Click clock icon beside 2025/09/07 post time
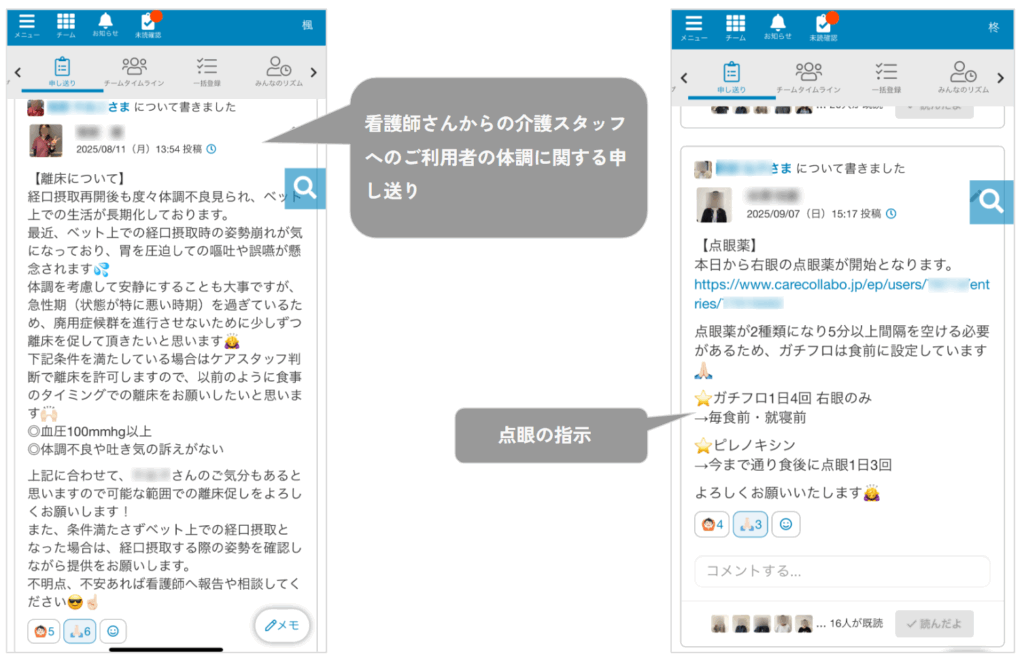This screenshot has height=666, width=1024. (x=891, y=213)
